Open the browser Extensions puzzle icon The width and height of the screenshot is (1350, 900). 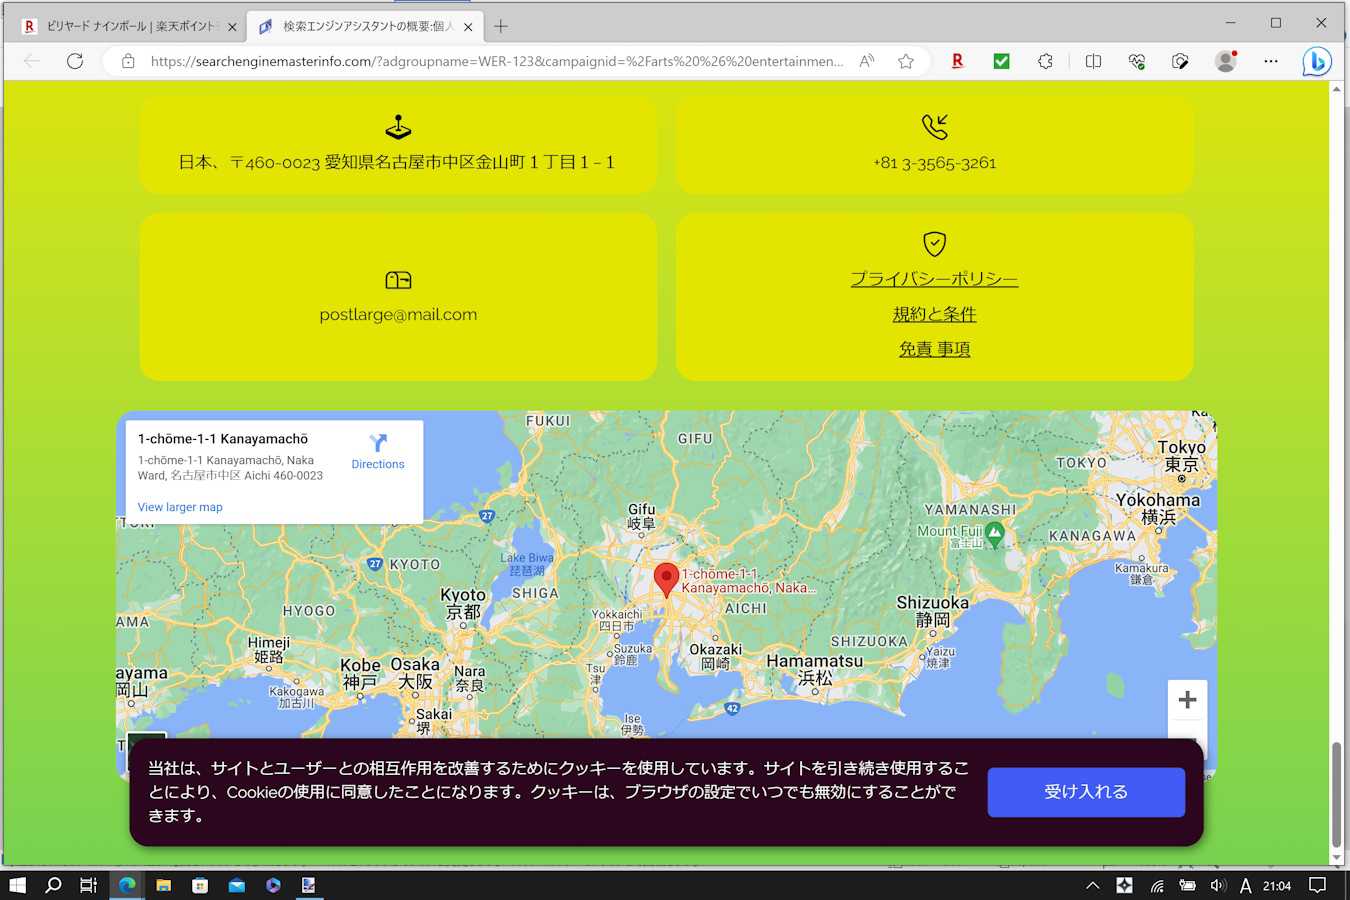[x=1045, y=61]
